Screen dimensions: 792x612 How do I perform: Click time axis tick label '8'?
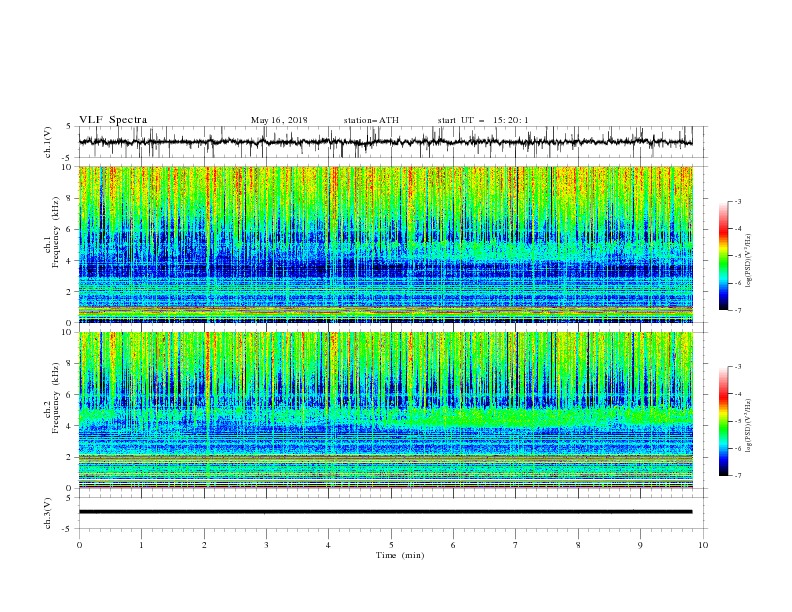click(x=578, y=545)
